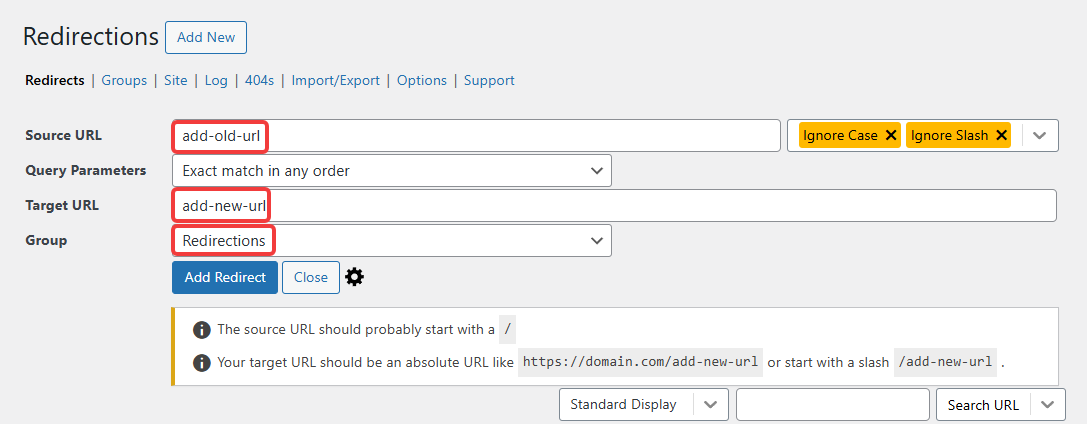This screenshot has width=1087, height=424.
Task: Click the Ignore Slash flag label
Action: (x=949, y=136)
